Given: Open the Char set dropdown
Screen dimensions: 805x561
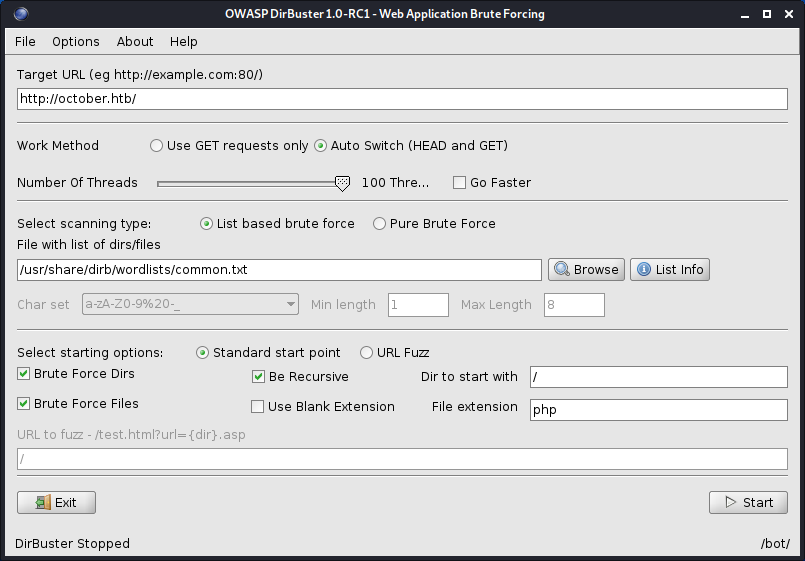Looking at the screenshot, I should point(190,304).
